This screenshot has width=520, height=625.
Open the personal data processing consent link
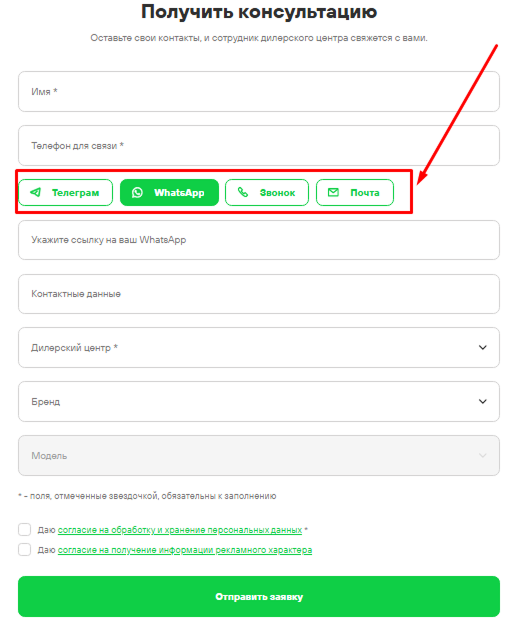tap(180, 530)
